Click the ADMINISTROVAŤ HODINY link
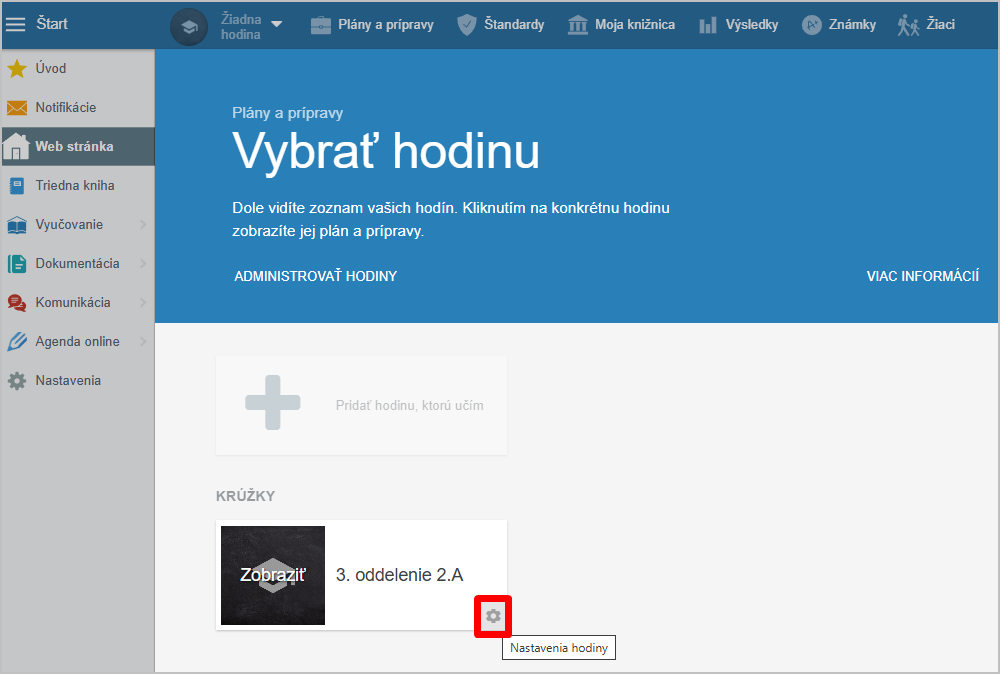The height and width of the screenshot is (674, 1000). [x=316, y=276]
